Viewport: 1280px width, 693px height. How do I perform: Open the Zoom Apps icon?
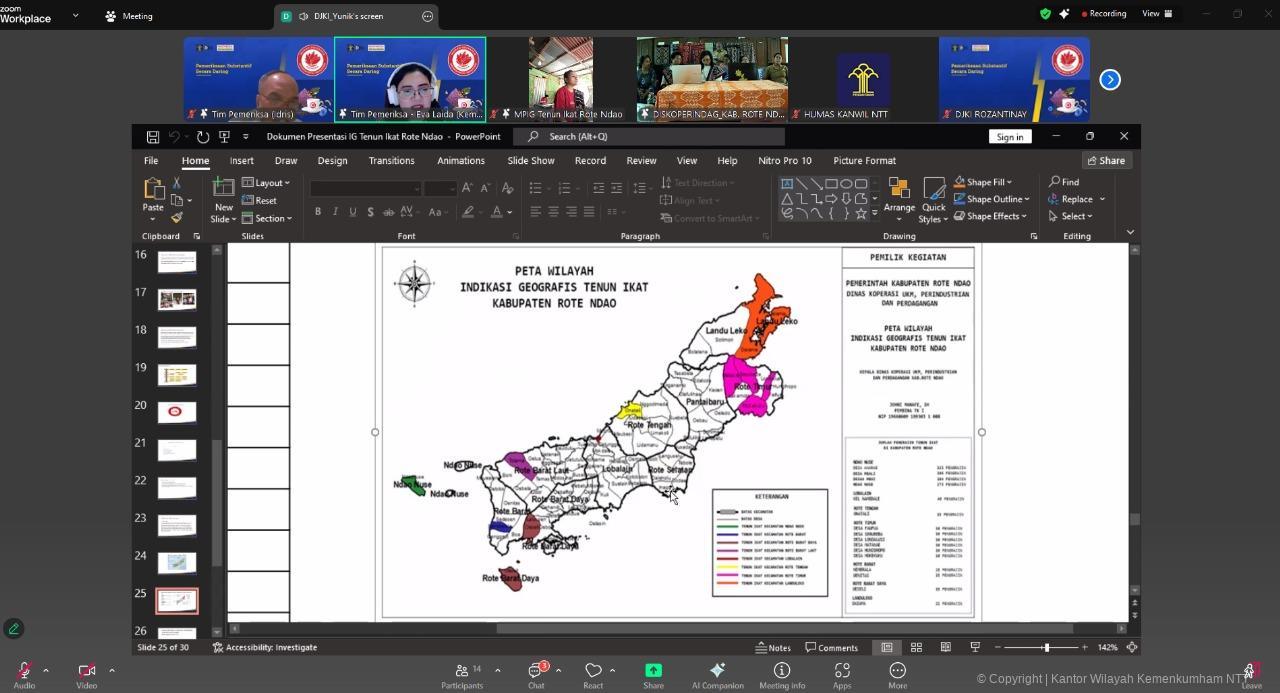[842, 671]
